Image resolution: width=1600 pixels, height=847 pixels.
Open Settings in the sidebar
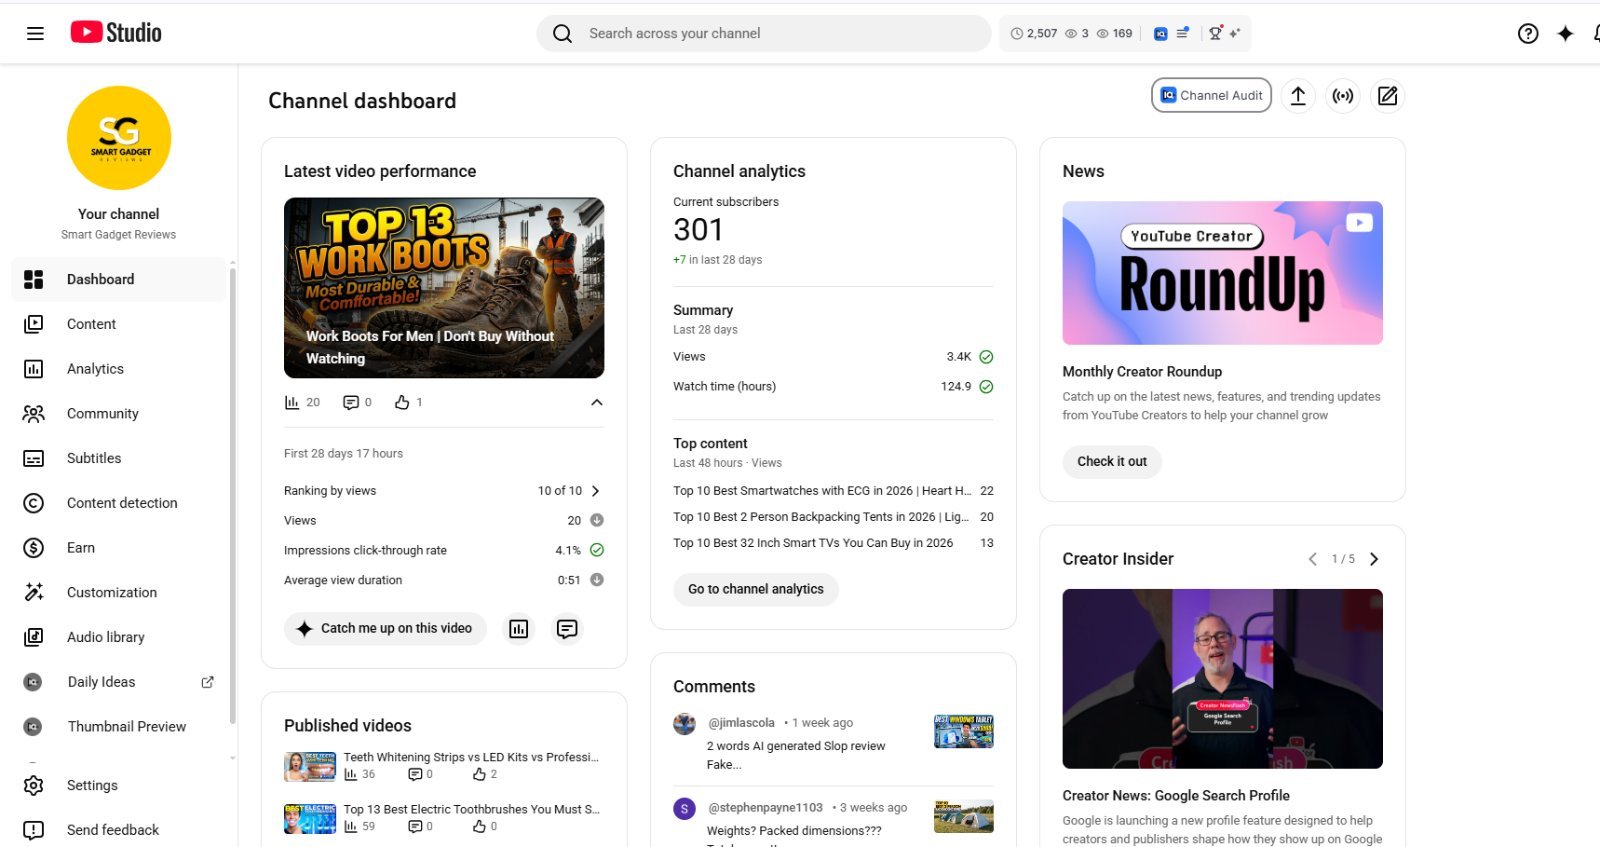119,785
